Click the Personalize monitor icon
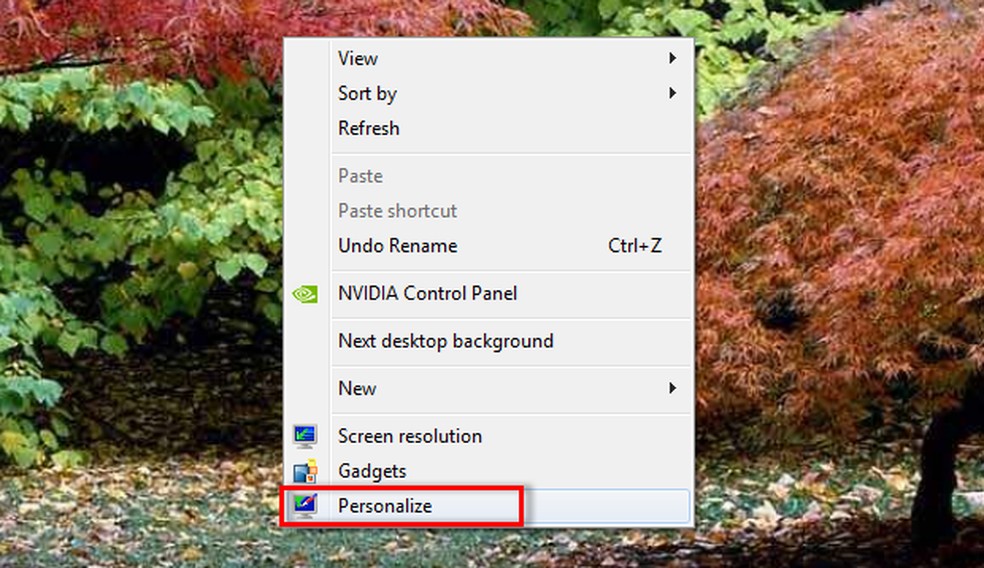 (305, 506)
